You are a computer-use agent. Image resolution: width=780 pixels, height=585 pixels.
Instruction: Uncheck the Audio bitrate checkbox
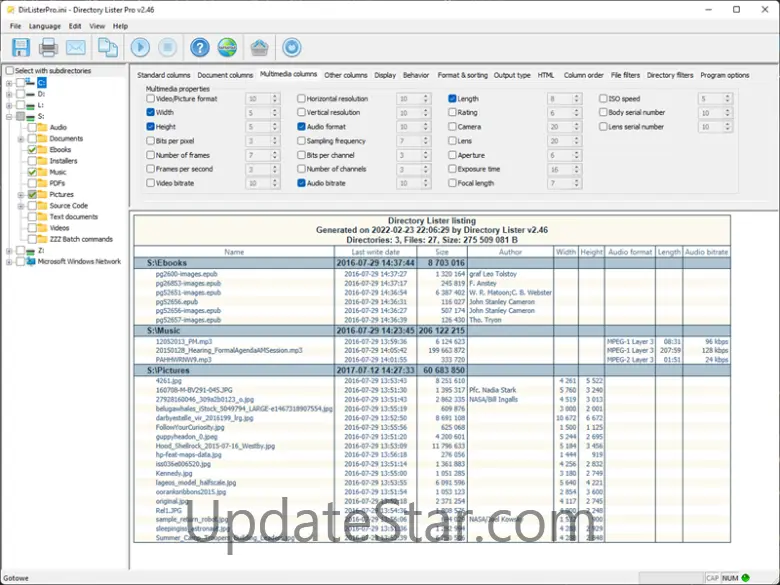coord(301,183)
